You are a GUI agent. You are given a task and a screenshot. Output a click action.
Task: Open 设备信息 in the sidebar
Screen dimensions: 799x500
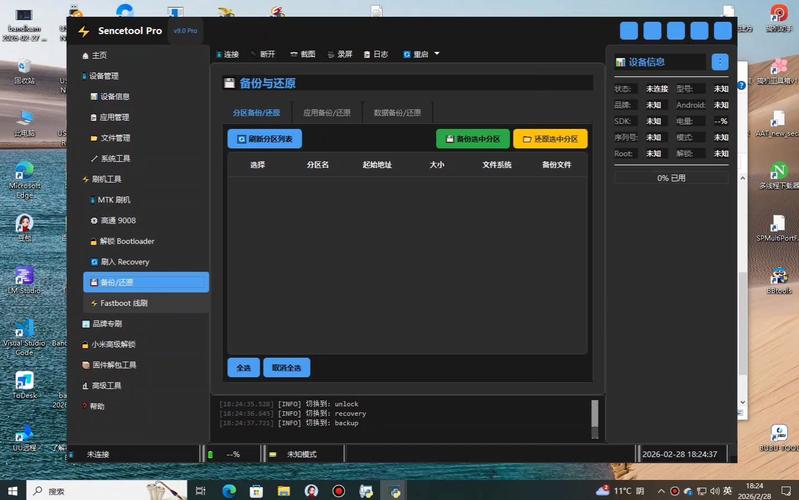tap(114, 97)
